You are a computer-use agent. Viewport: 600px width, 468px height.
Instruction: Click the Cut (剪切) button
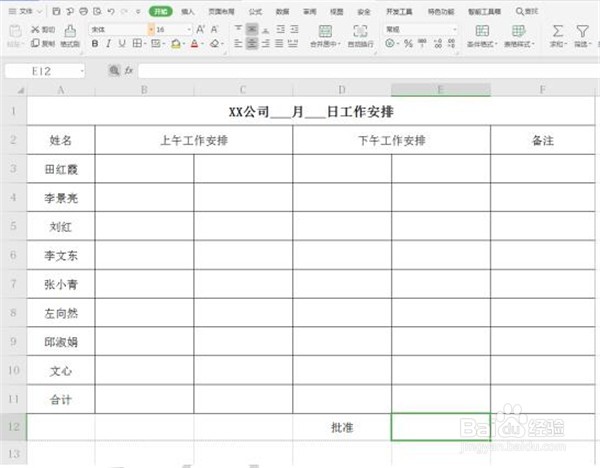[x=43, y=29]
